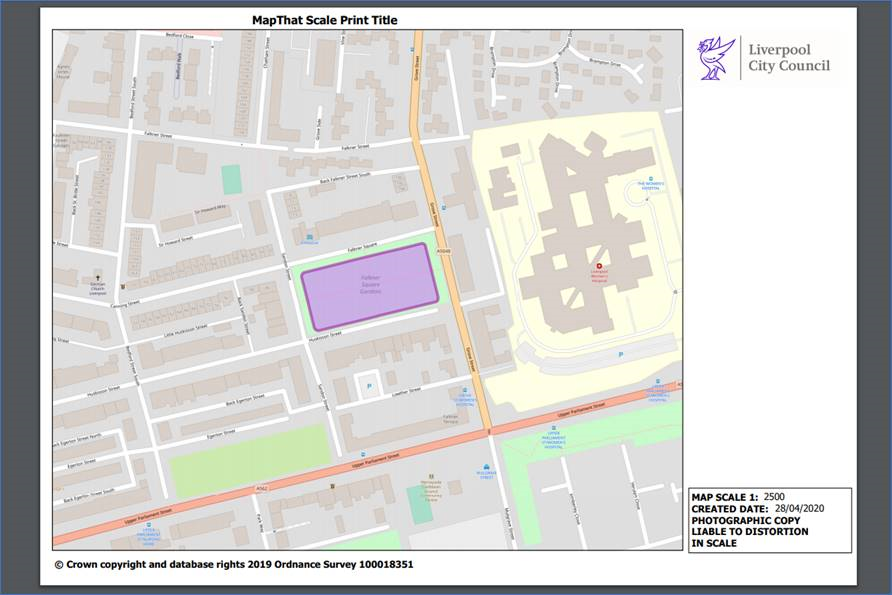Click the German Church cross icon

point(97,277)
